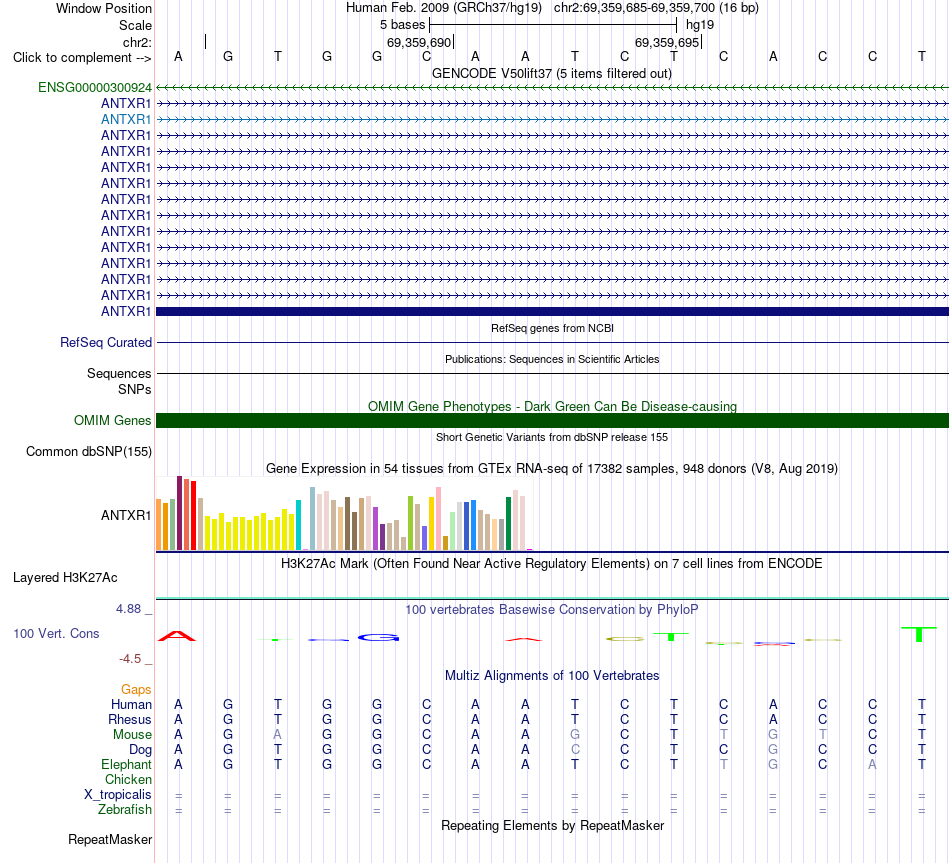Click the blue G conservation logo
950x863 pixels.
click(x=378, y=638)
